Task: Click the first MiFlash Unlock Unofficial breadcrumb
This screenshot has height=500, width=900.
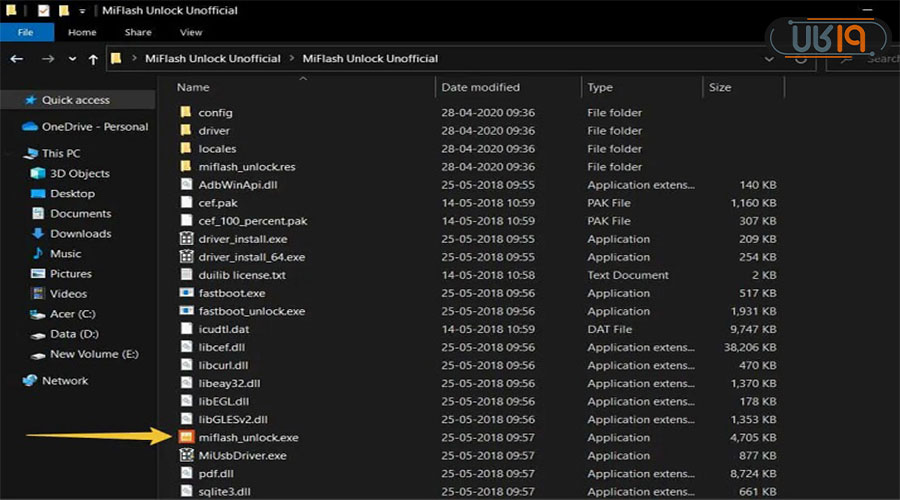Action: 212,59
